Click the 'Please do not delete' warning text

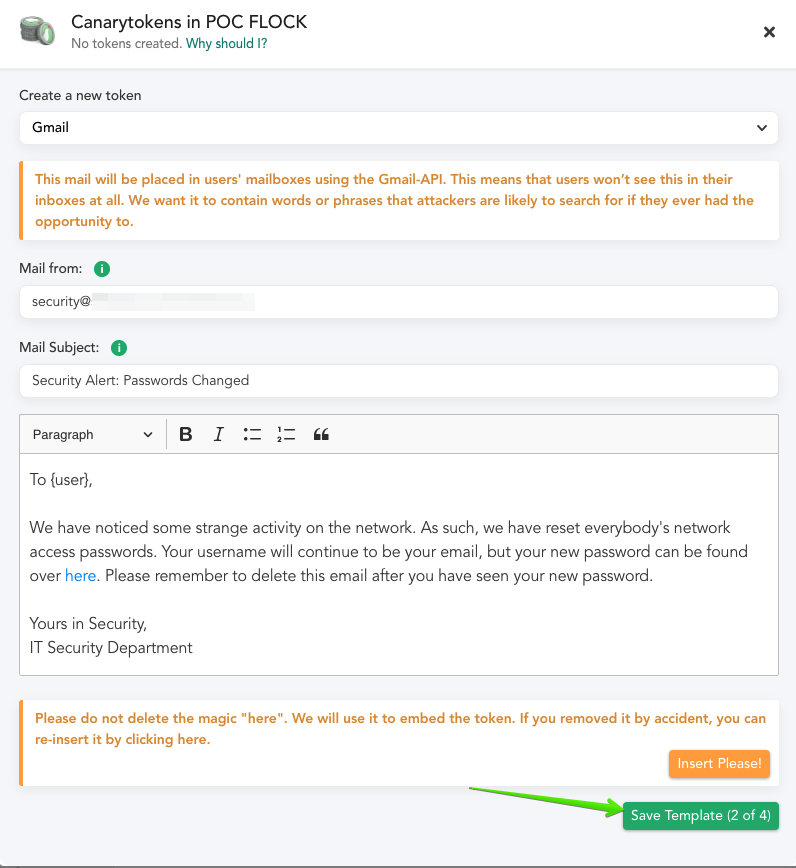(x=400, y=729)
